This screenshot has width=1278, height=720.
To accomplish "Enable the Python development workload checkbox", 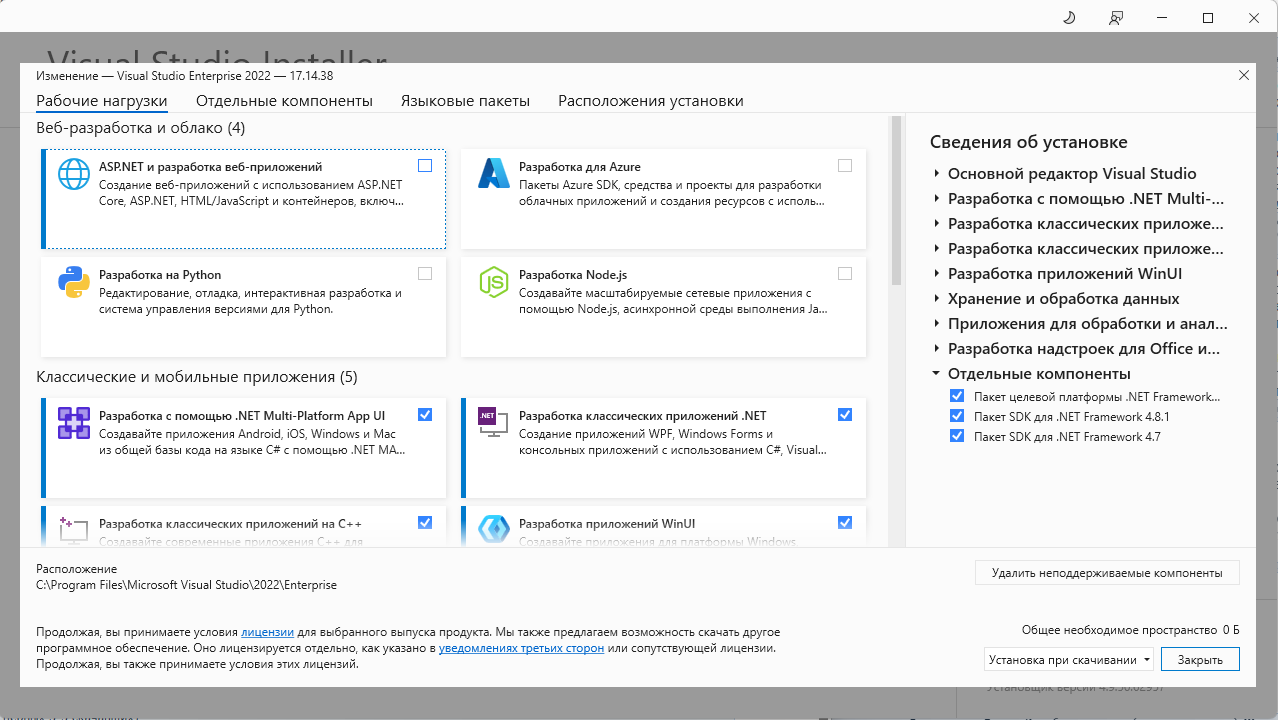I will pos(425,274).
